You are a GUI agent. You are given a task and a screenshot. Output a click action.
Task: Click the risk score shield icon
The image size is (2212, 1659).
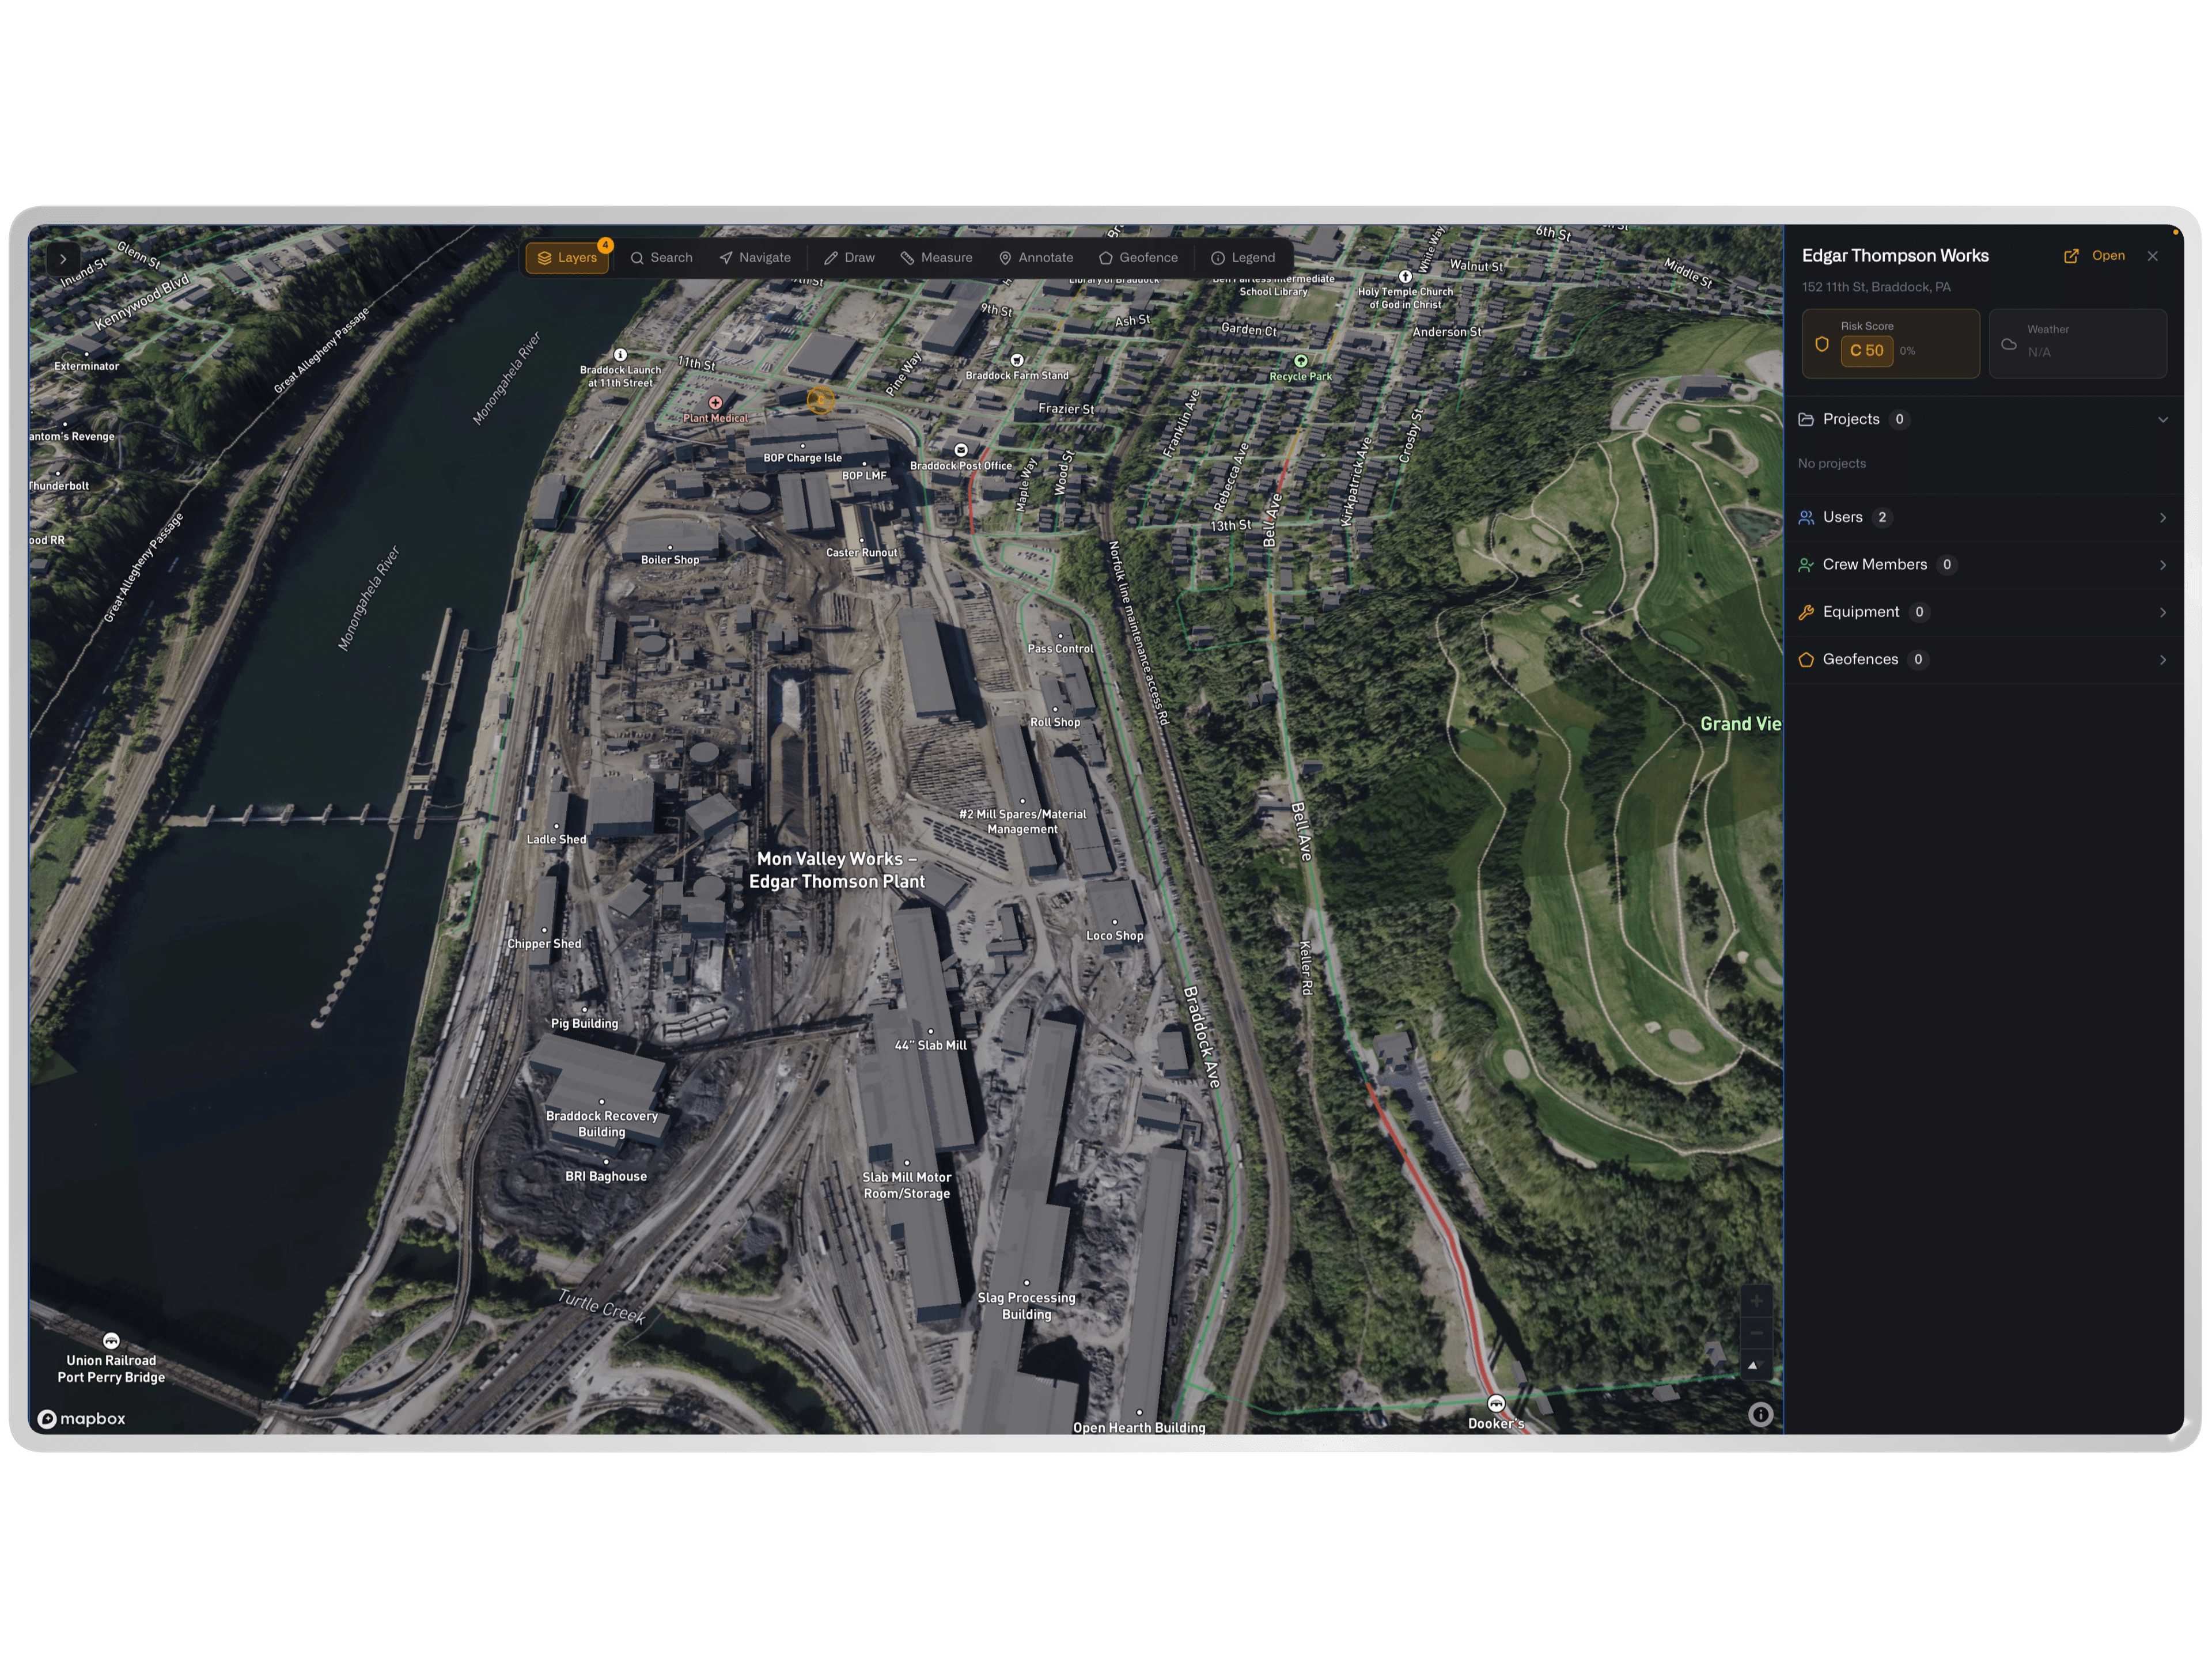click(x=1822, y=344)
